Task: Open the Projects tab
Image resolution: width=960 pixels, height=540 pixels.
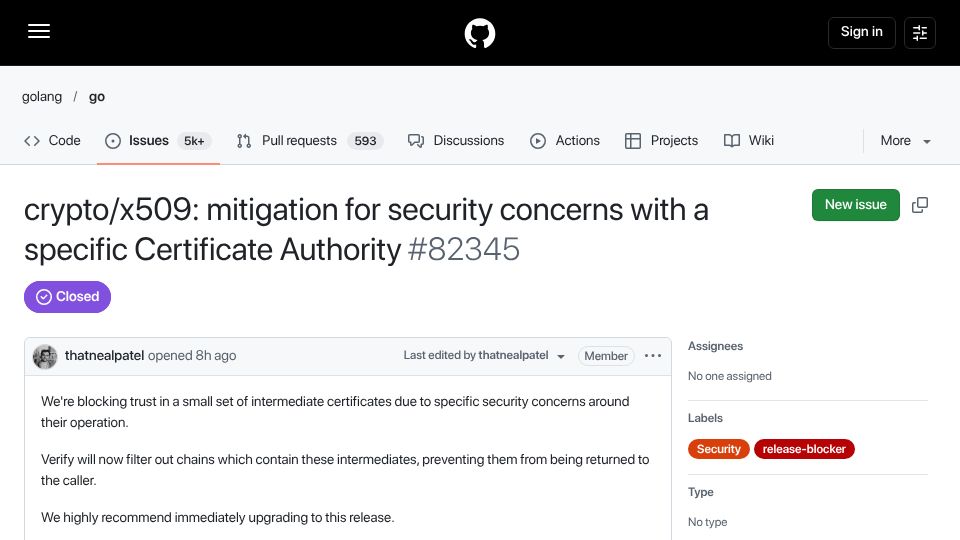Action: [x=661, y=141]
